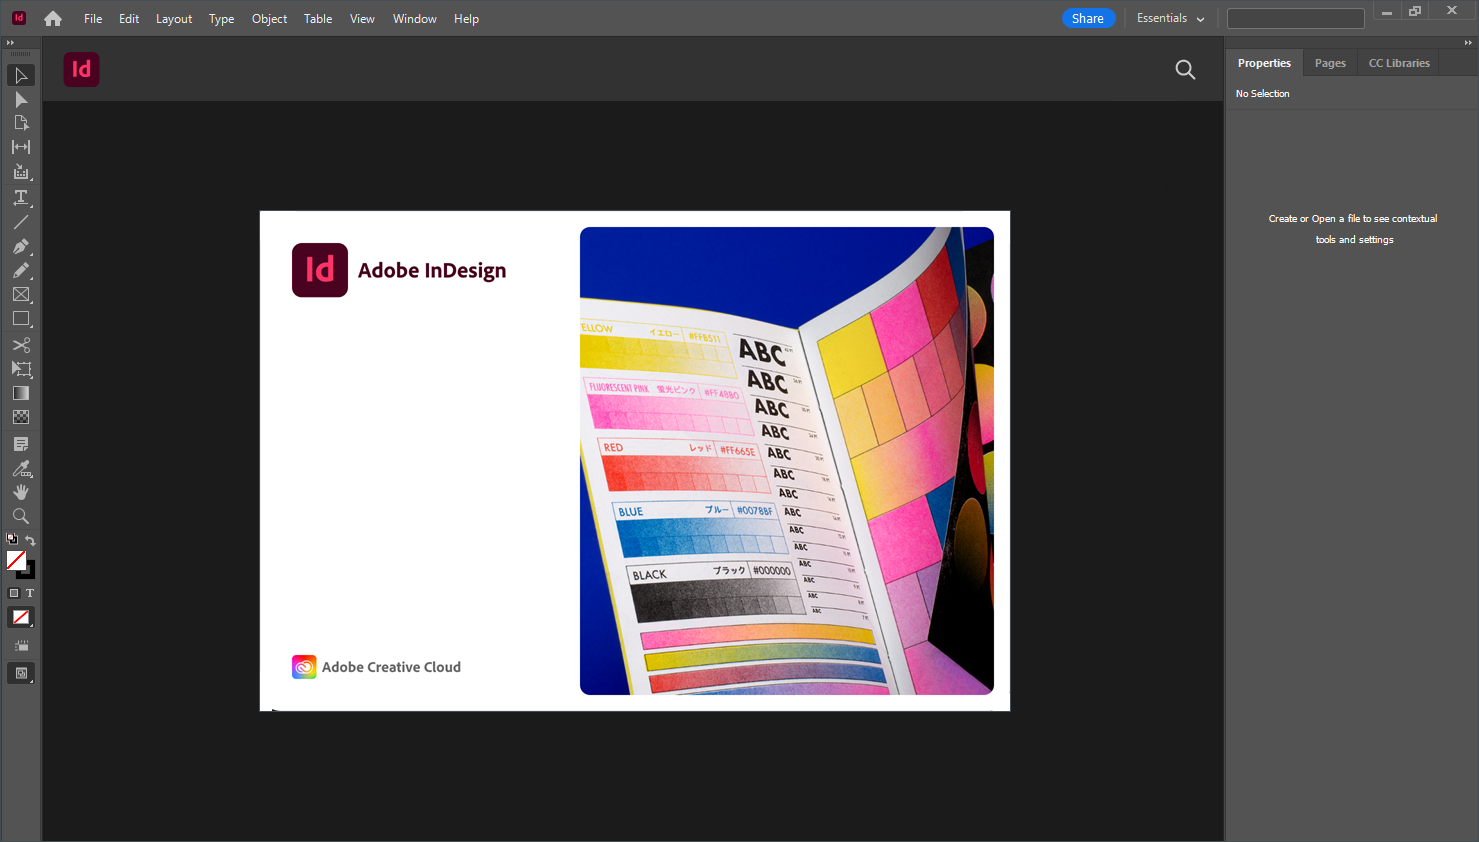This screenshot has height=842, width=1479.
Task: Select the Eyedropper tool
Action: [21, 468]
